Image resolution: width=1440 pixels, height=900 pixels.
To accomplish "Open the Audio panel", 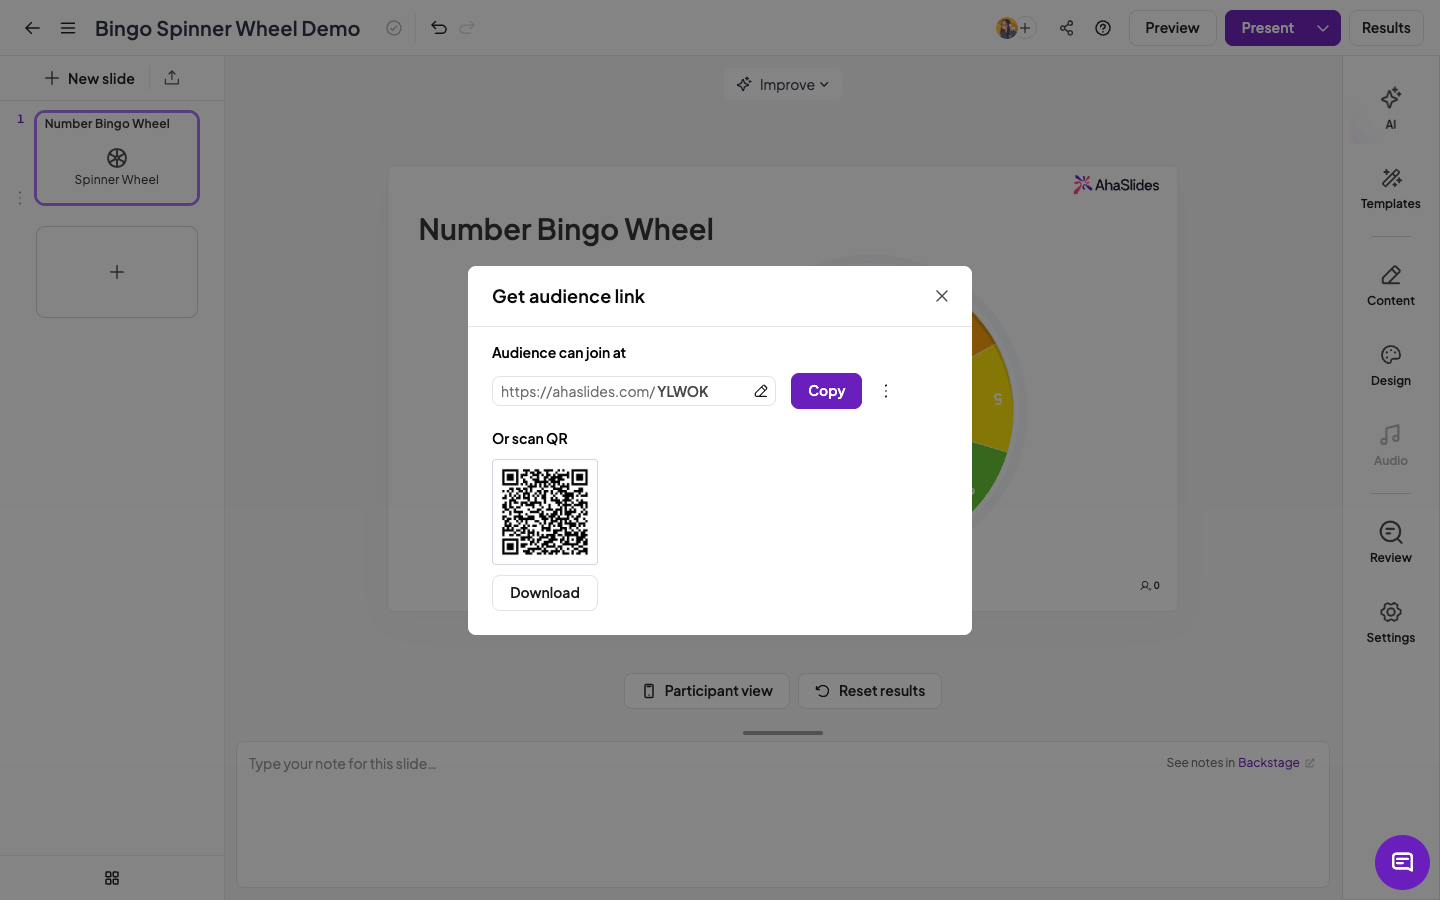I will pos(1391,446).
